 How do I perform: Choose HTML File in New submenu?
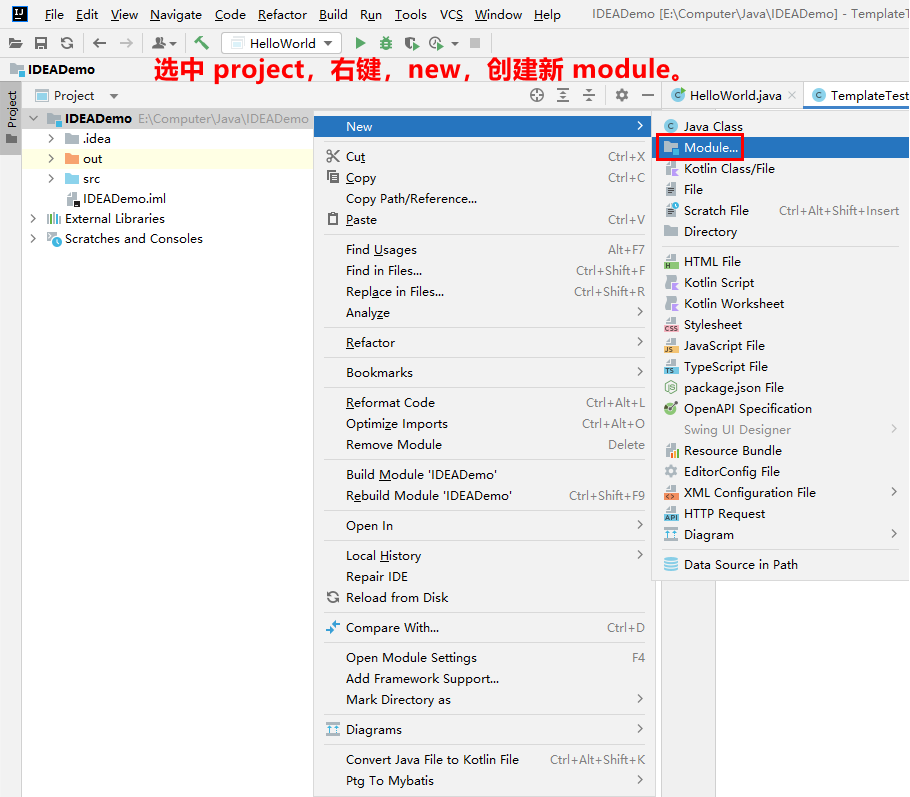pos(780,262)
